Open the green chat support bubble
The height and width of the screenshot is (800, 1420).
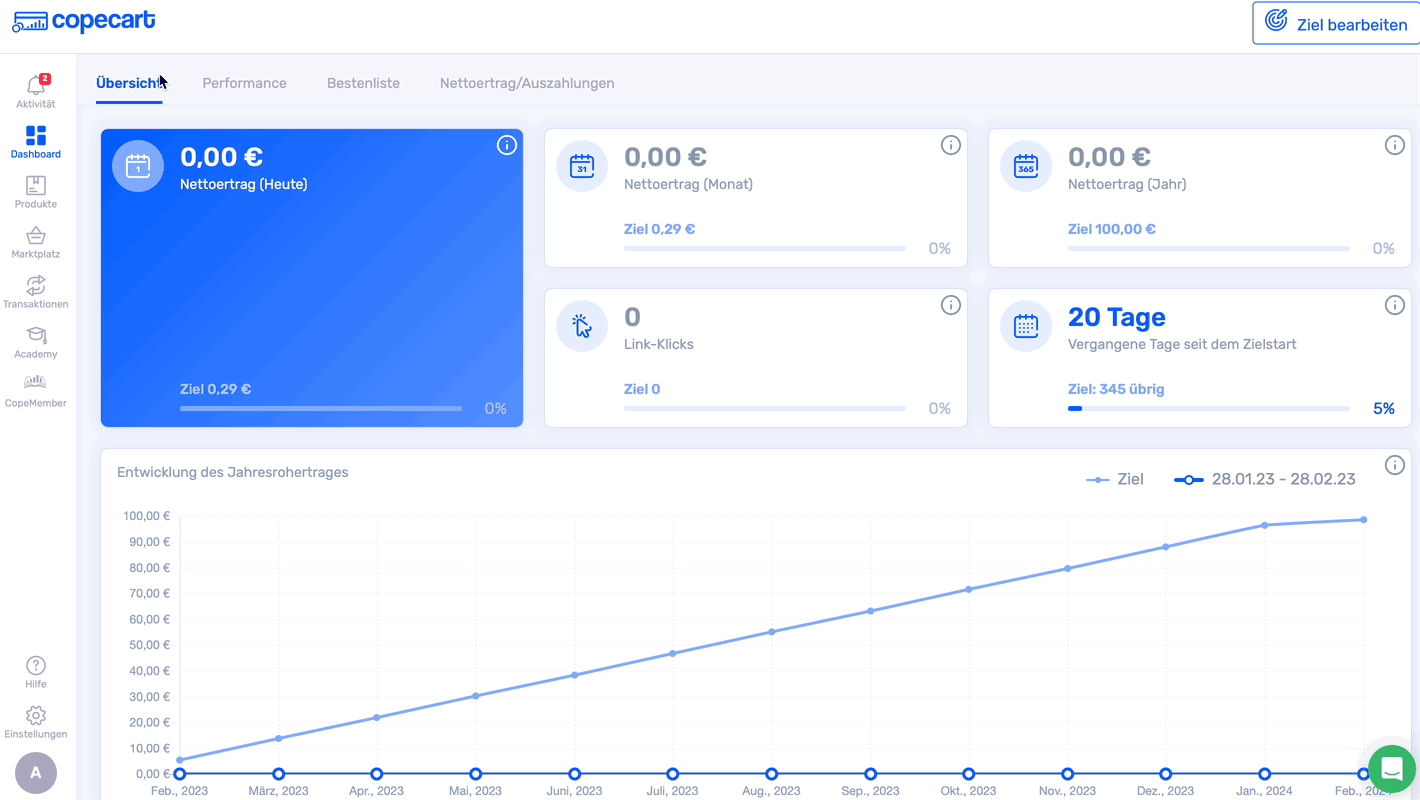[x=1391, y=769]
